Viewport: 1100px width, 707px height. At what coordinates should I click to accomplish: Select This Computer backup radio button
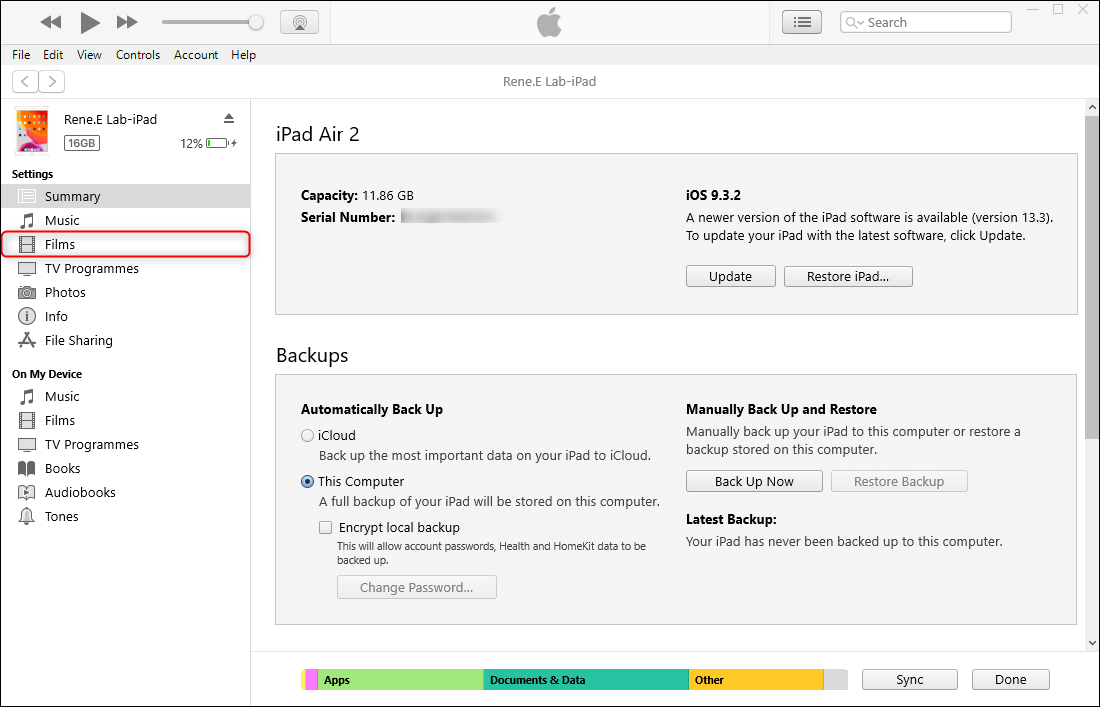pos(307,482)
